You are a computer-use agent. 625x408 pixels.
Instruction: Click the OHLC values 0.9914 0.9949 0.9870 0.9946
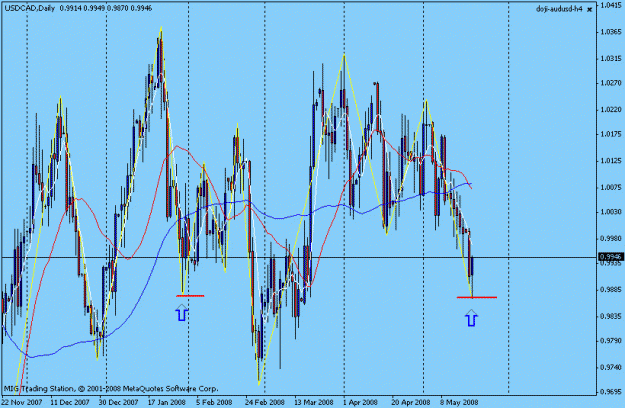[106, 8]
